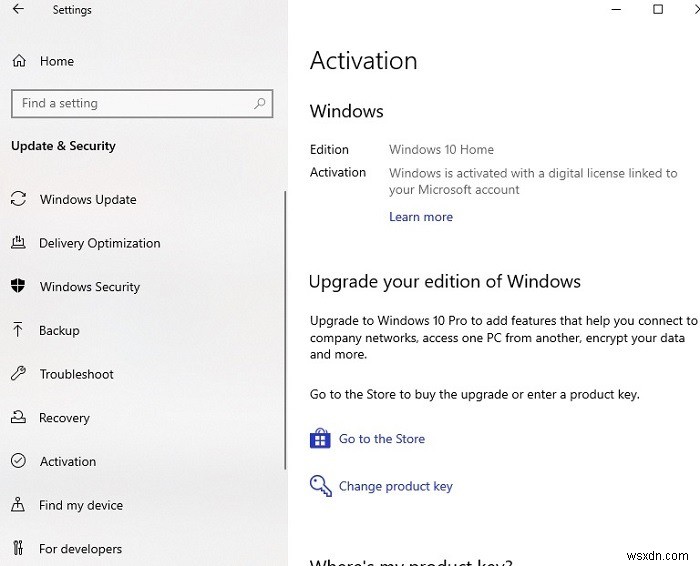Screen dimensions: 700x566
Task: Click the search magnifier icon
Action: click(259, 104)
